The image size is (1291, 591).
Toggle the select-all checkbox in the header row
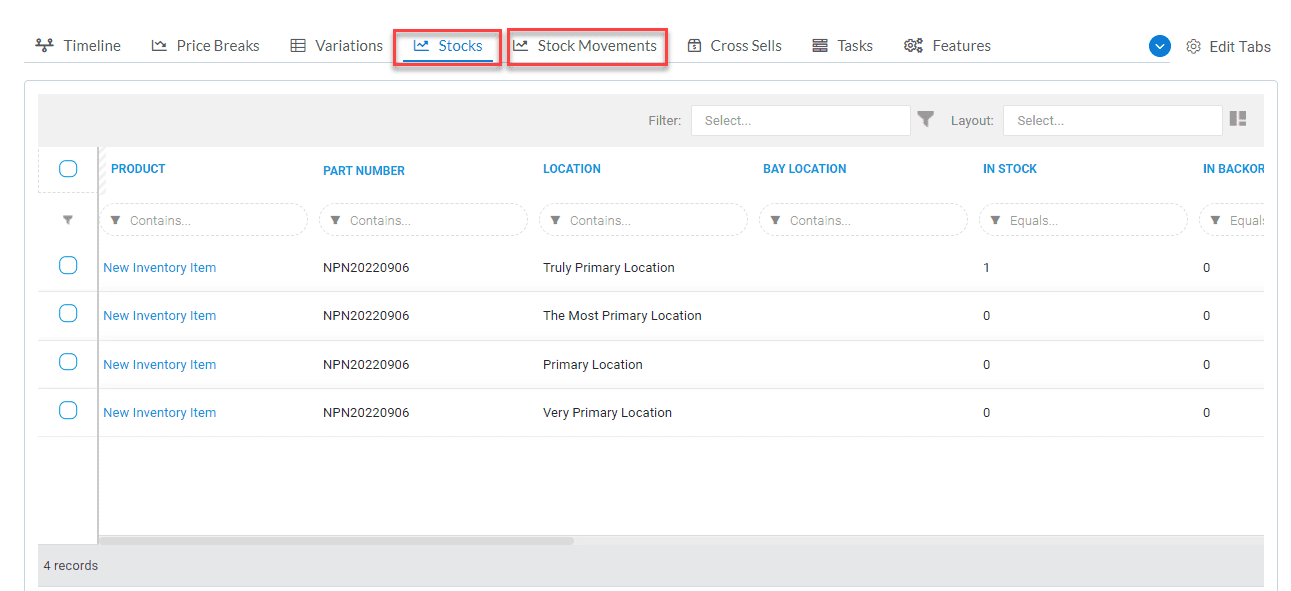tap(68, 169)
